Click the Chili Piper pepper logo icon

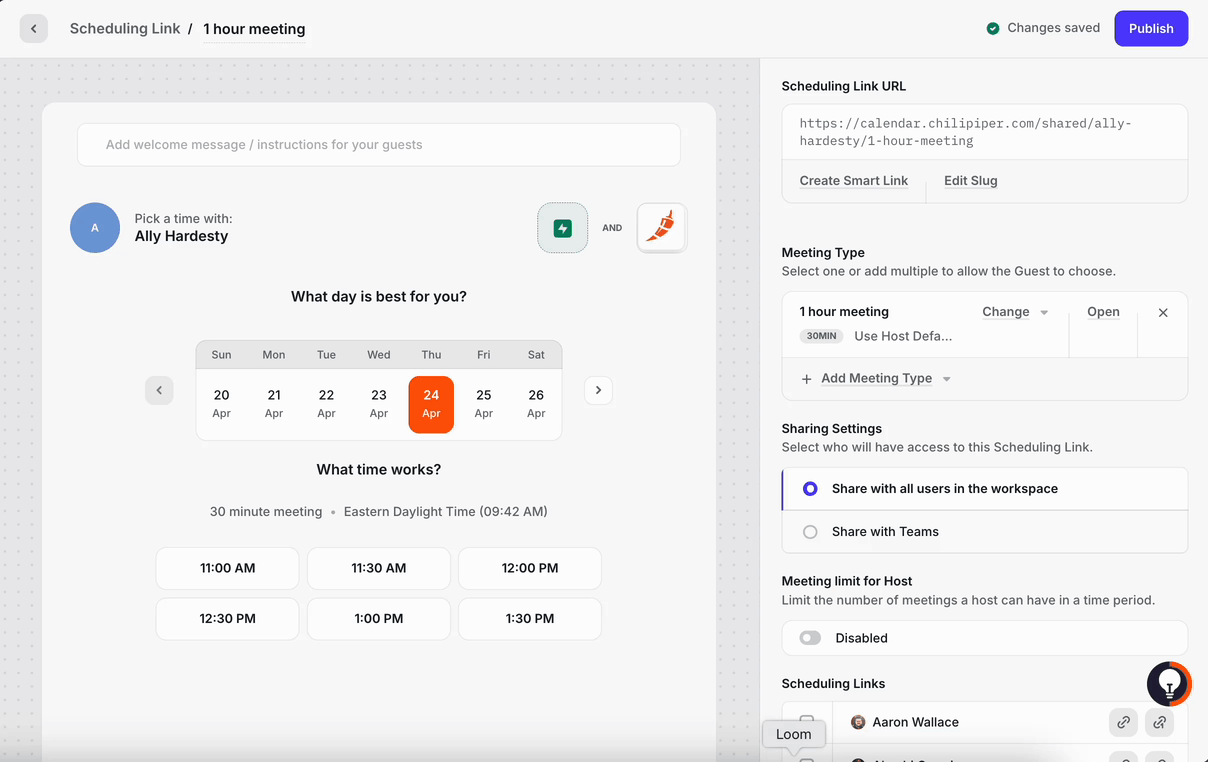click(x=662, y=228)
